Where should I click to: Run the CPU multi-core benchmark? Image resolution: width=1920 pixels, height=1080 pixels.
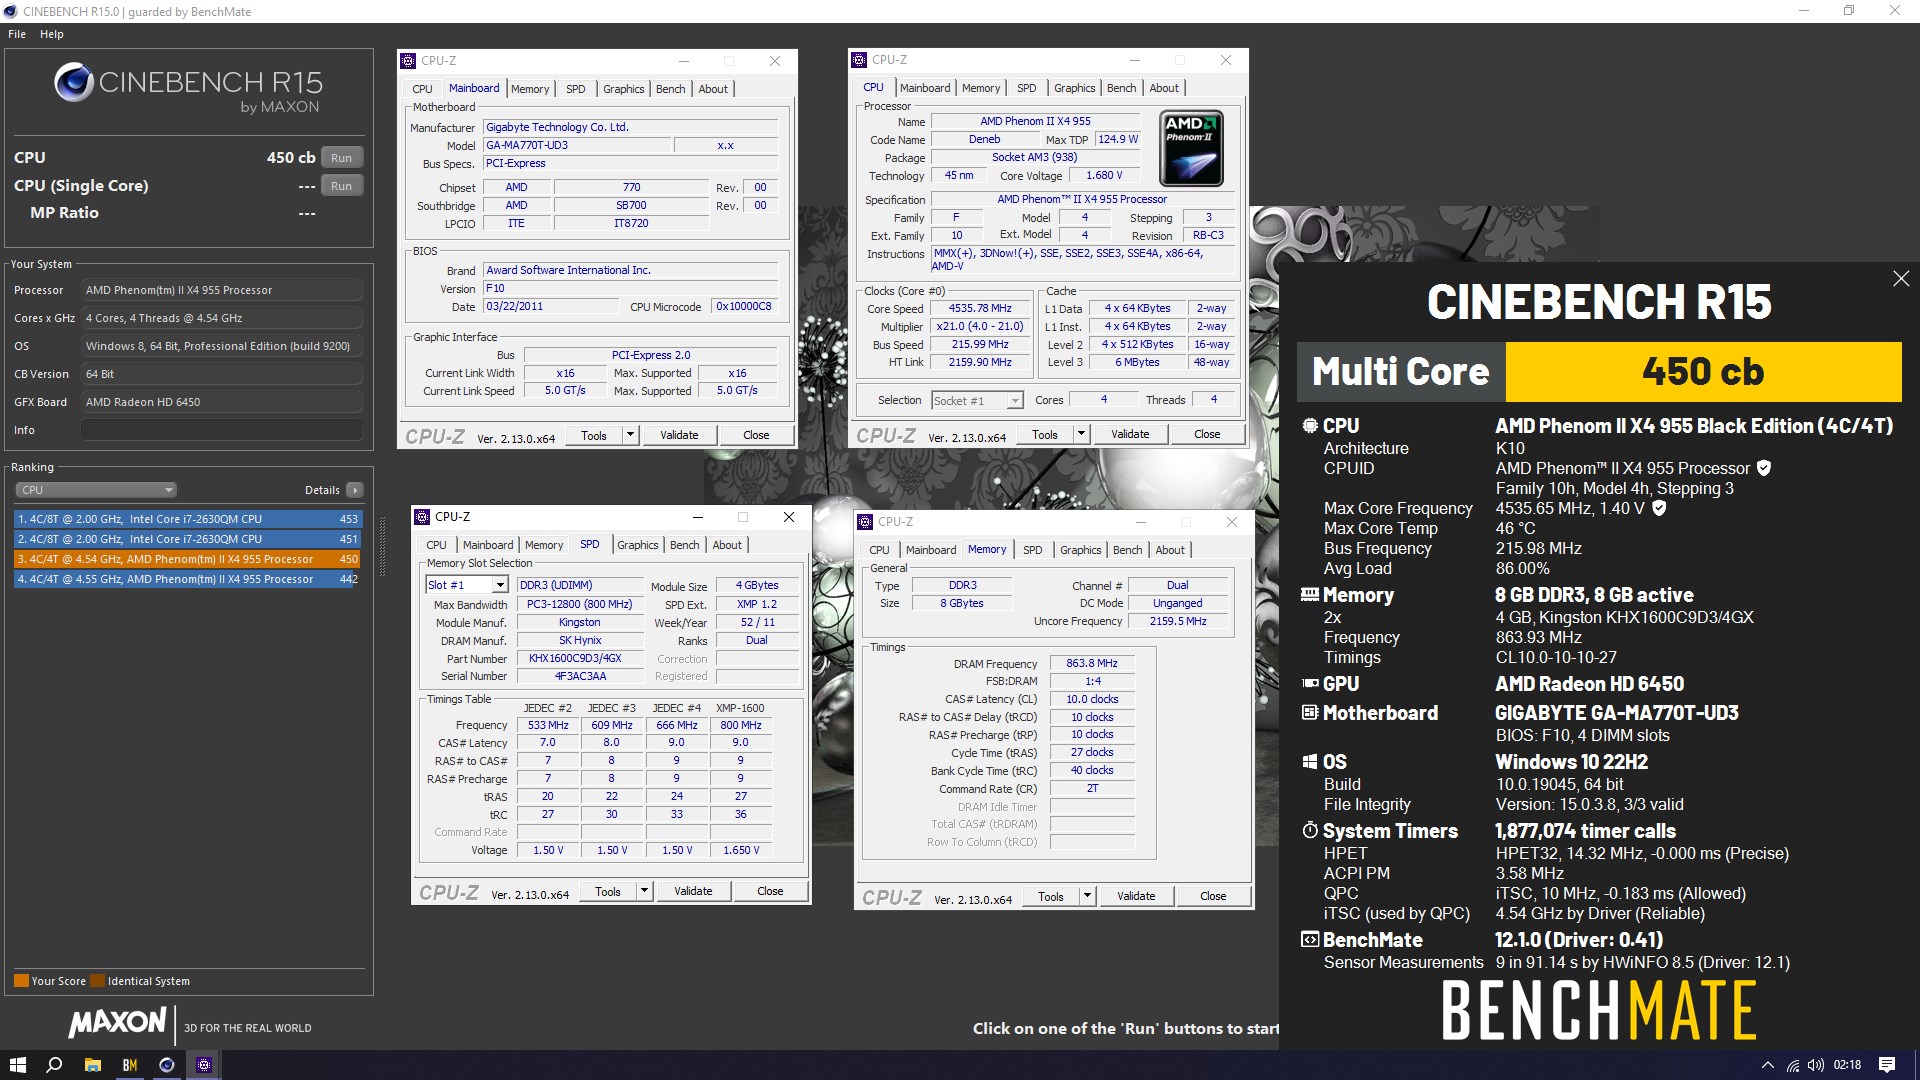[x=342, y=158]
